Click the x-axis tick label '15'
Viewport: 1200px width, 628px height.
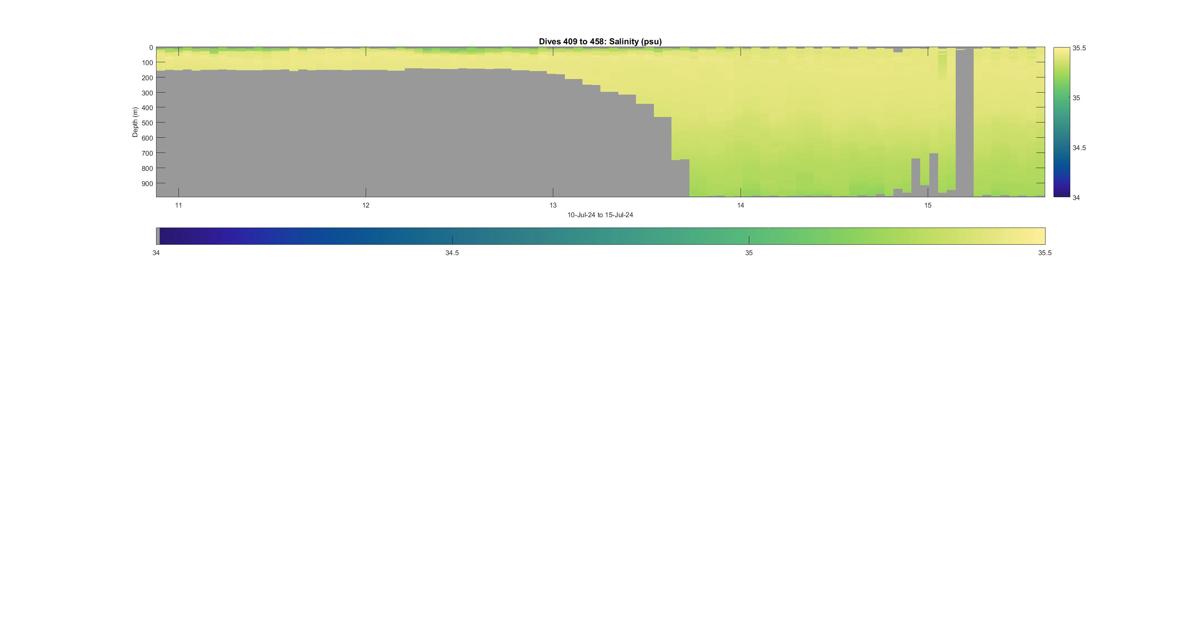tap(928, 205)
